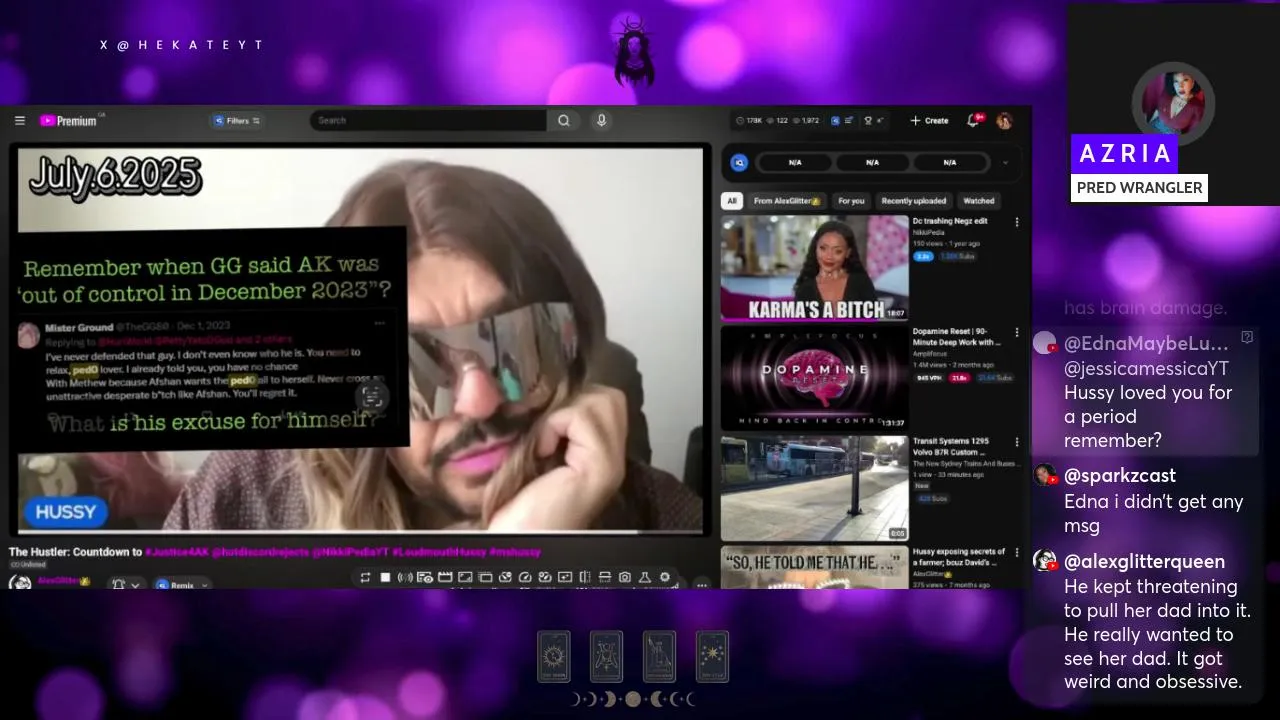This screenshot has height=720, width=1280.
Task: Open the Transit Systems bus thumbnail
Action: (814, 488)
